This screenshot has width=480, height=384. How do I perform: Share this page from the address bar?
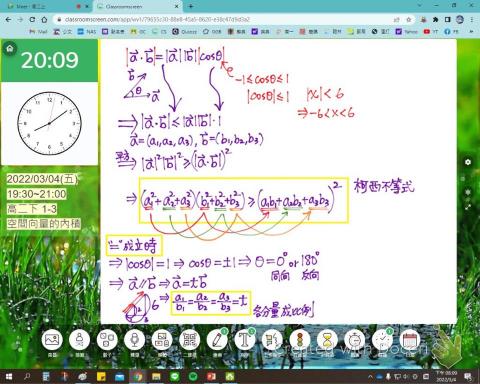pyautogui.click(x=397, y=20)
